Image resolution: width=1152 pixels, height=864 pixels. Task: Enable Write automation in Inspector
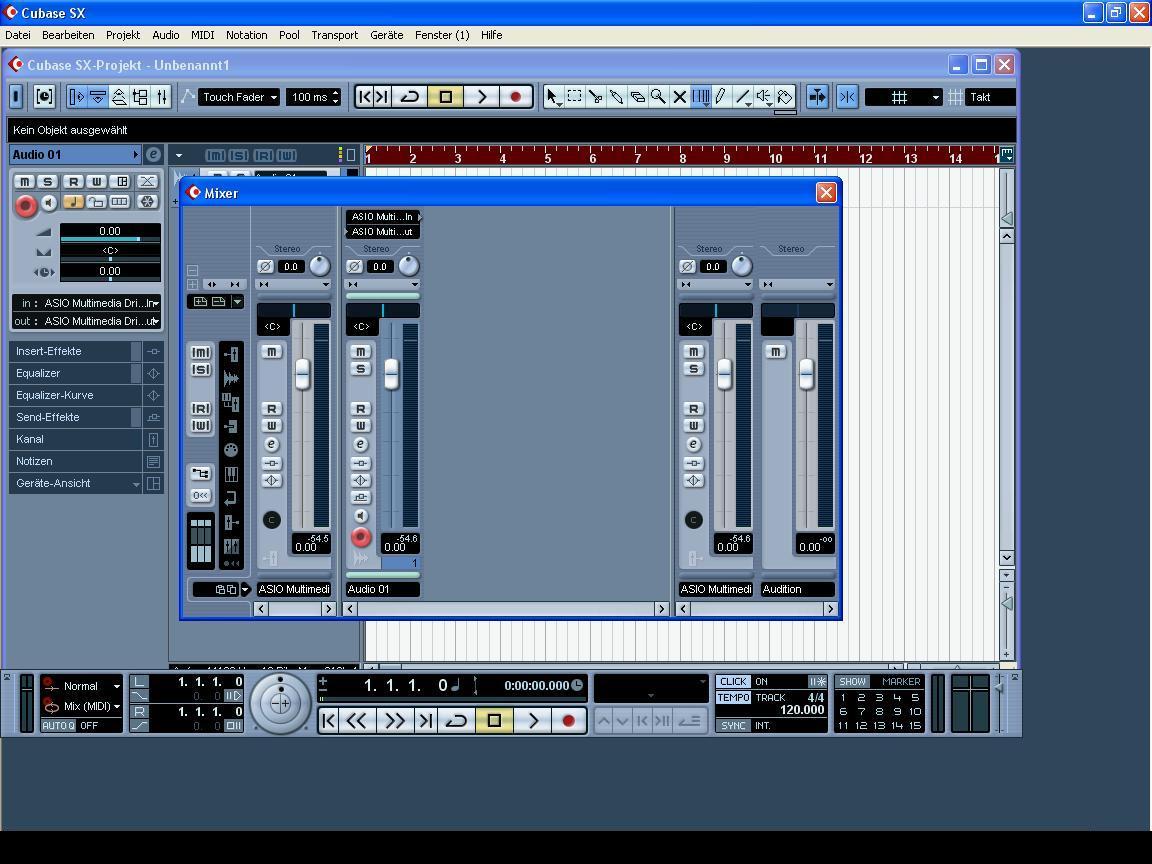[x=96, y=181]
